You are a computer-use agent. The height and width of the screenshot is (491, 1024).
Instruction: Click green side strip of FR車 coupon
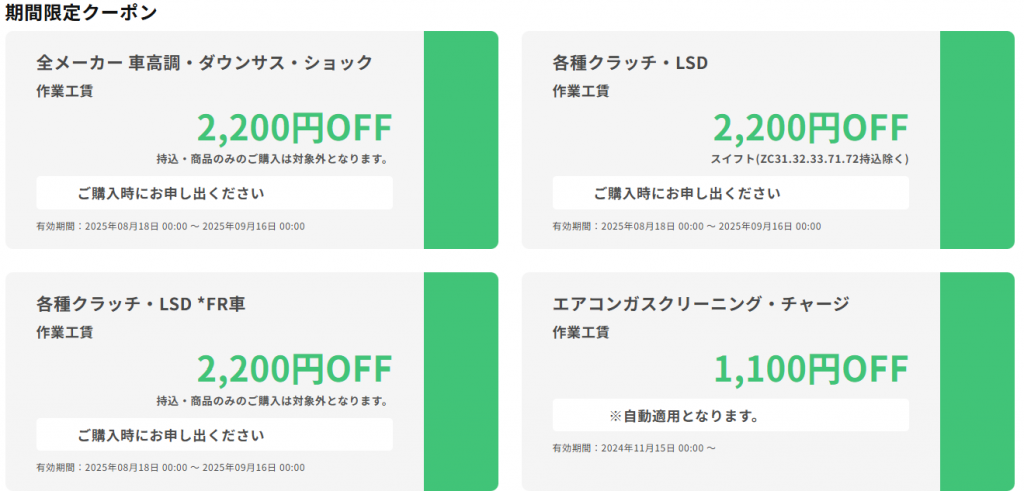pyautogui.click(x=461, y=381)
